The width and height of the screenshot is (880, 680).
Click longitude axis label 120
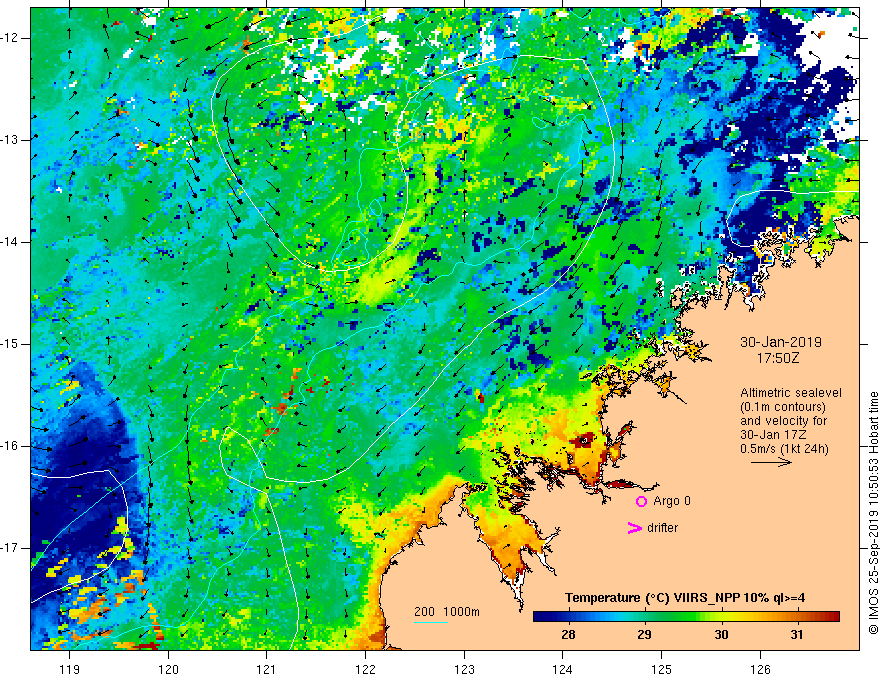(168, 669)
